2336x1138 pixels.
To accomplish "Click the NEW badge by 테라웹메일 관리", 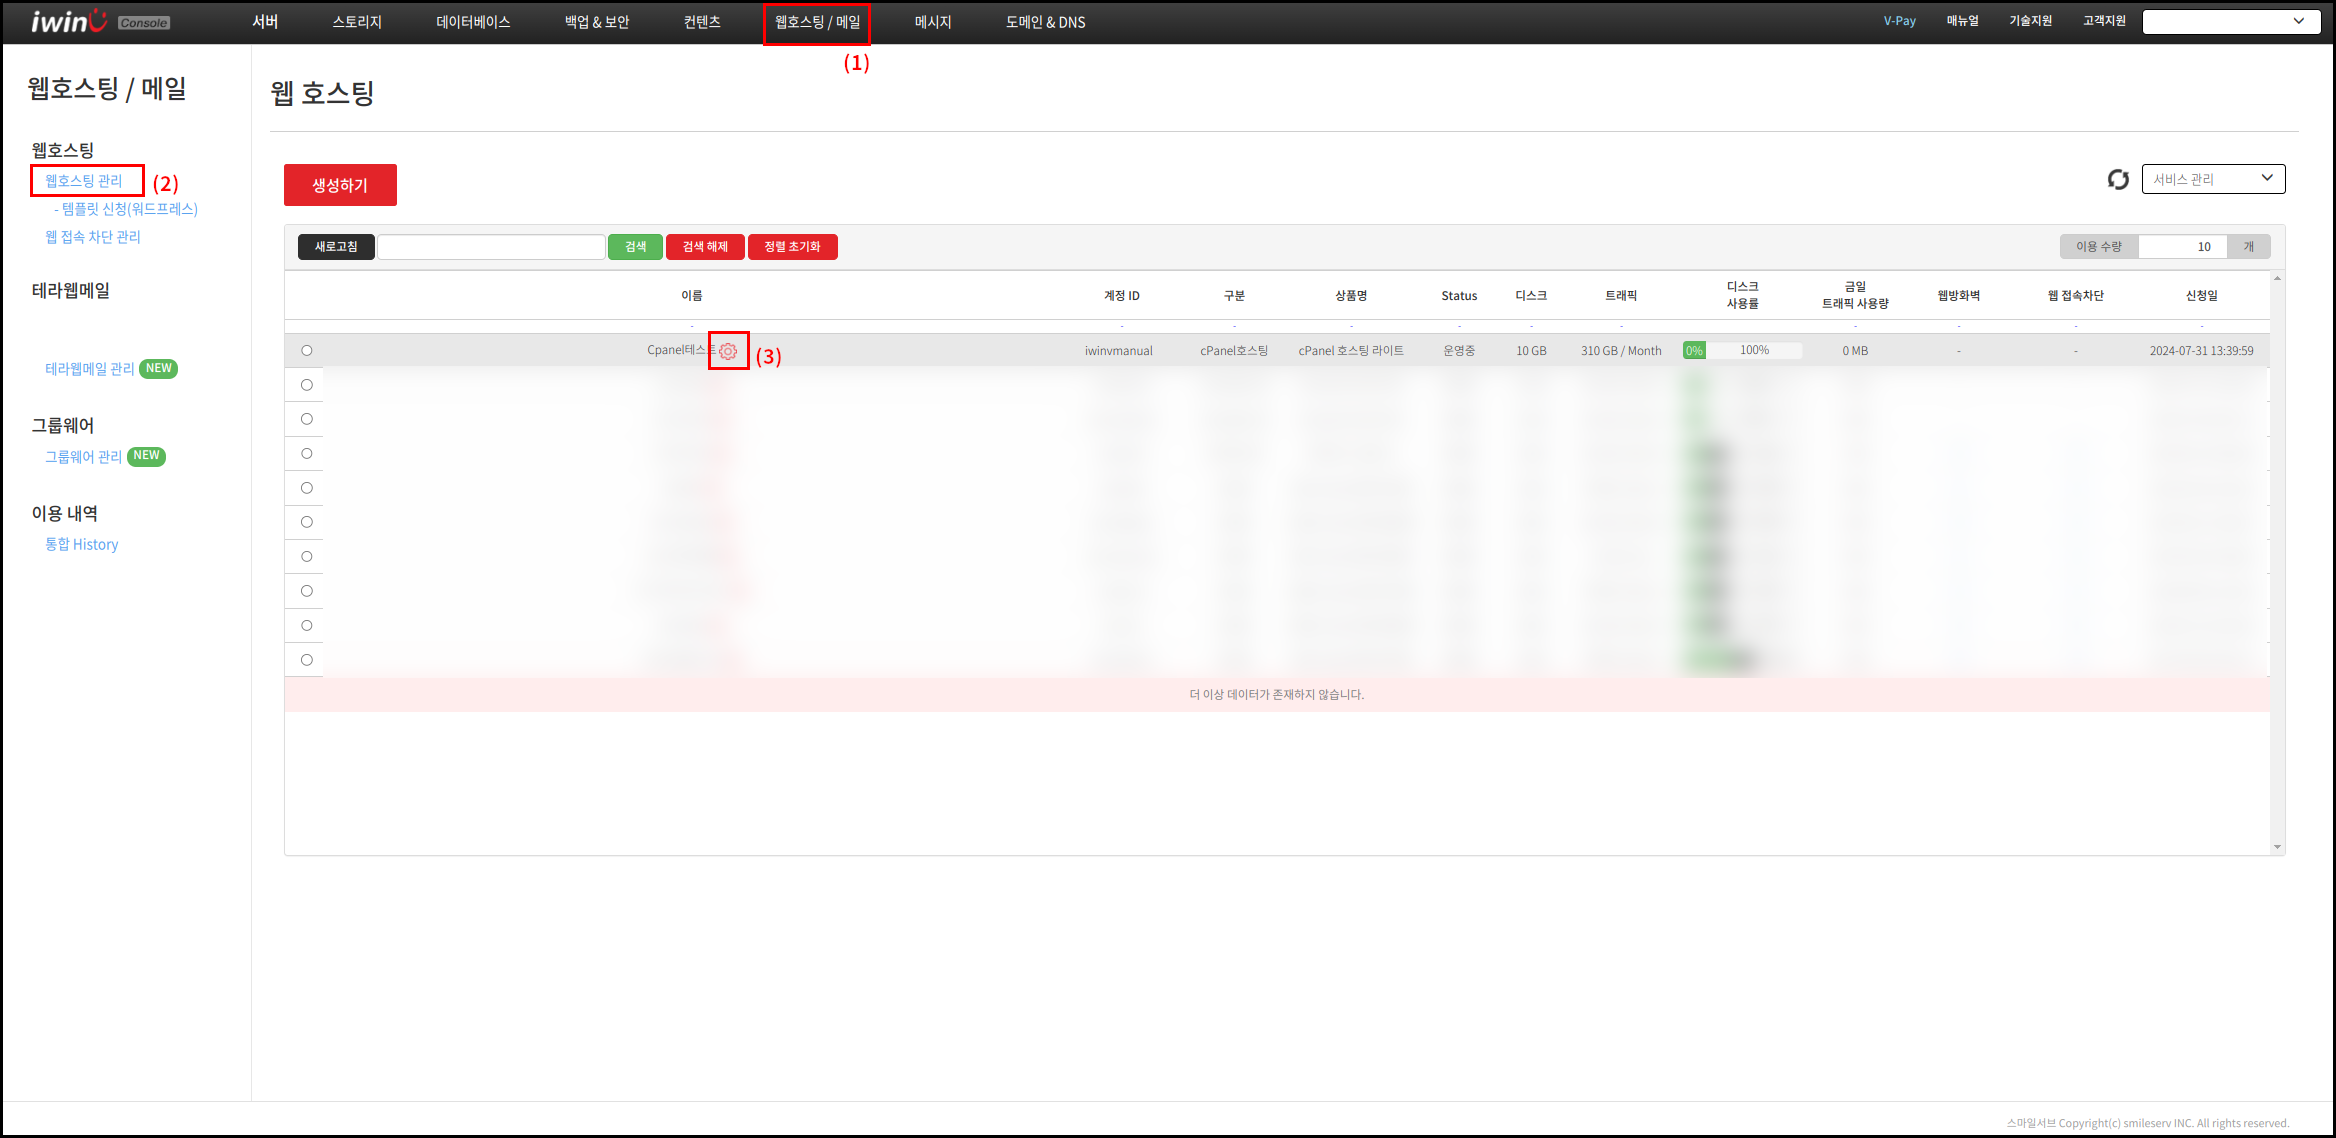I will [158, 368].
